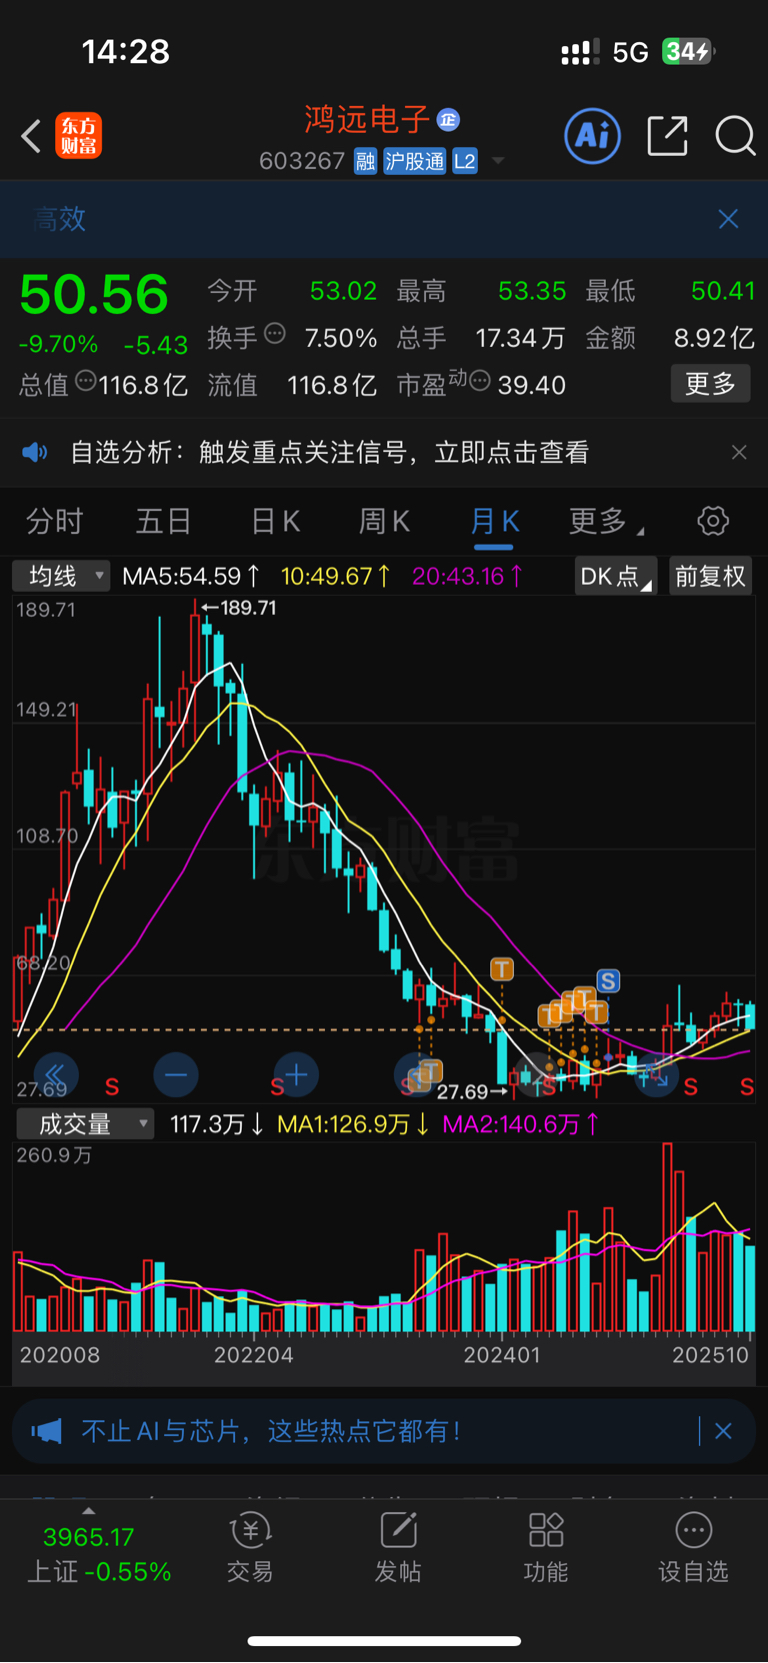Zoom in chart with plus button

pyautogui.click(x=296, y=1075)
